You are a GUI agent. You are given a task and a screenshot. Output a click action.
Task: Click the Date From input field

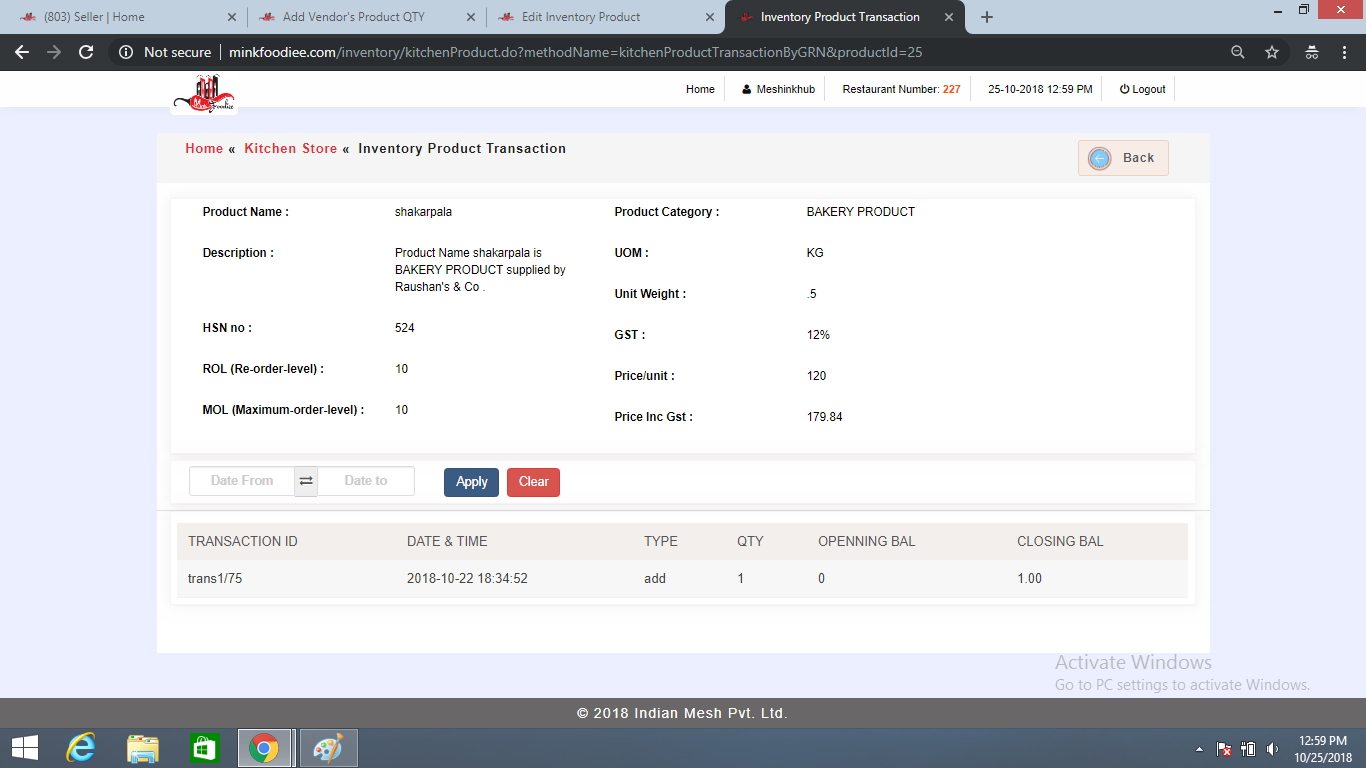[x=242, y=481]
